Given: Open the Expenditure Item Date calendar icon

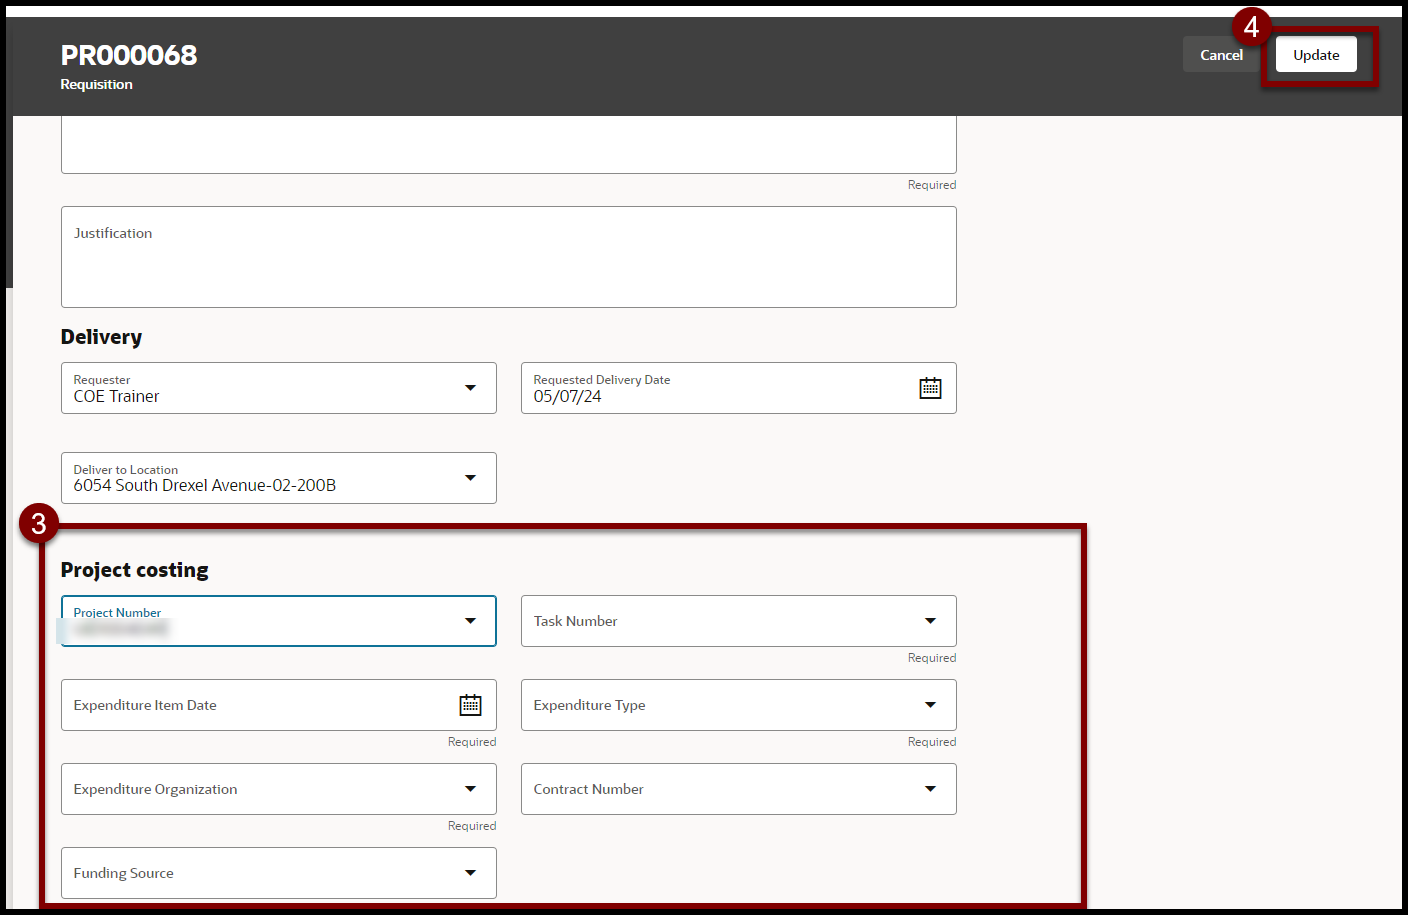Looking at the screenshot, I should coord(470,705).
